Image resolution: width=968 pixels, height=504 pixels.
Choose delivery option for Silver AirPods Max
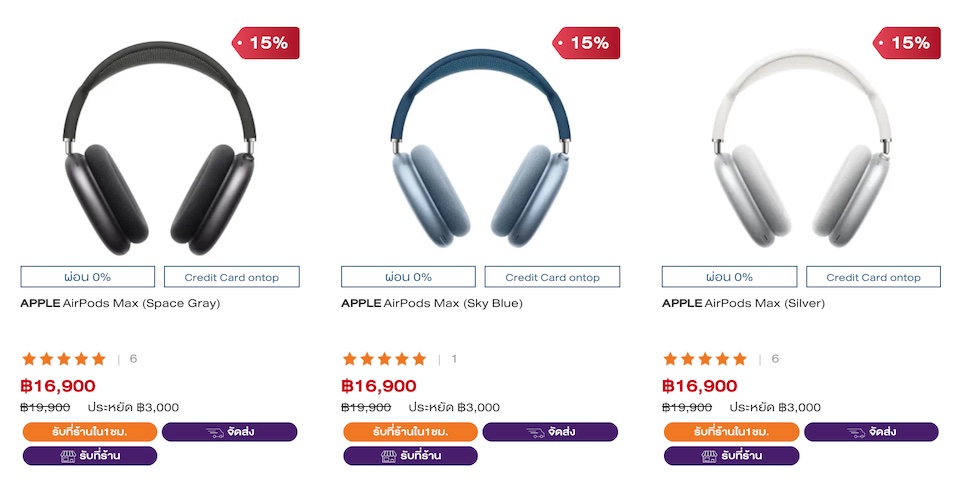(x=871, y=432)
